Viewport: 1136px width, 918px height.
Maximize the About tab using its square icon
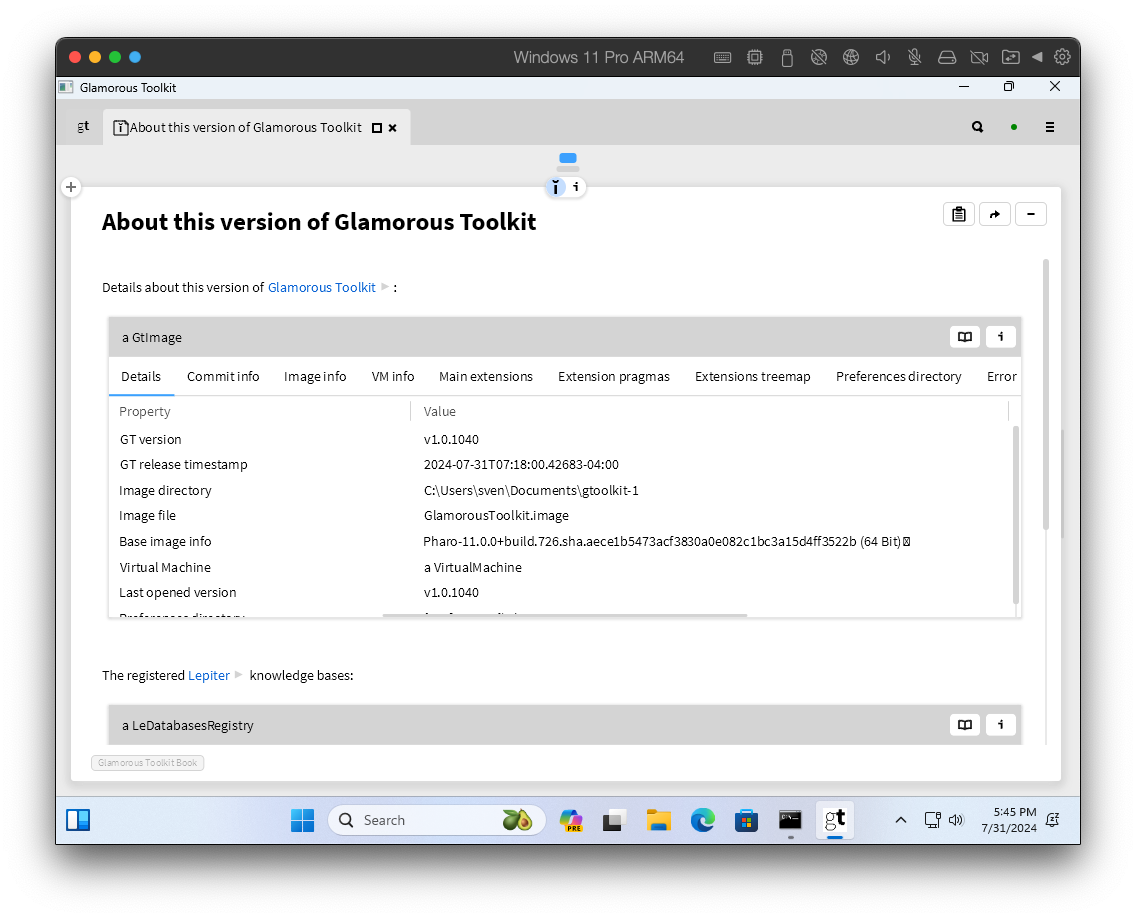point(377,128)
